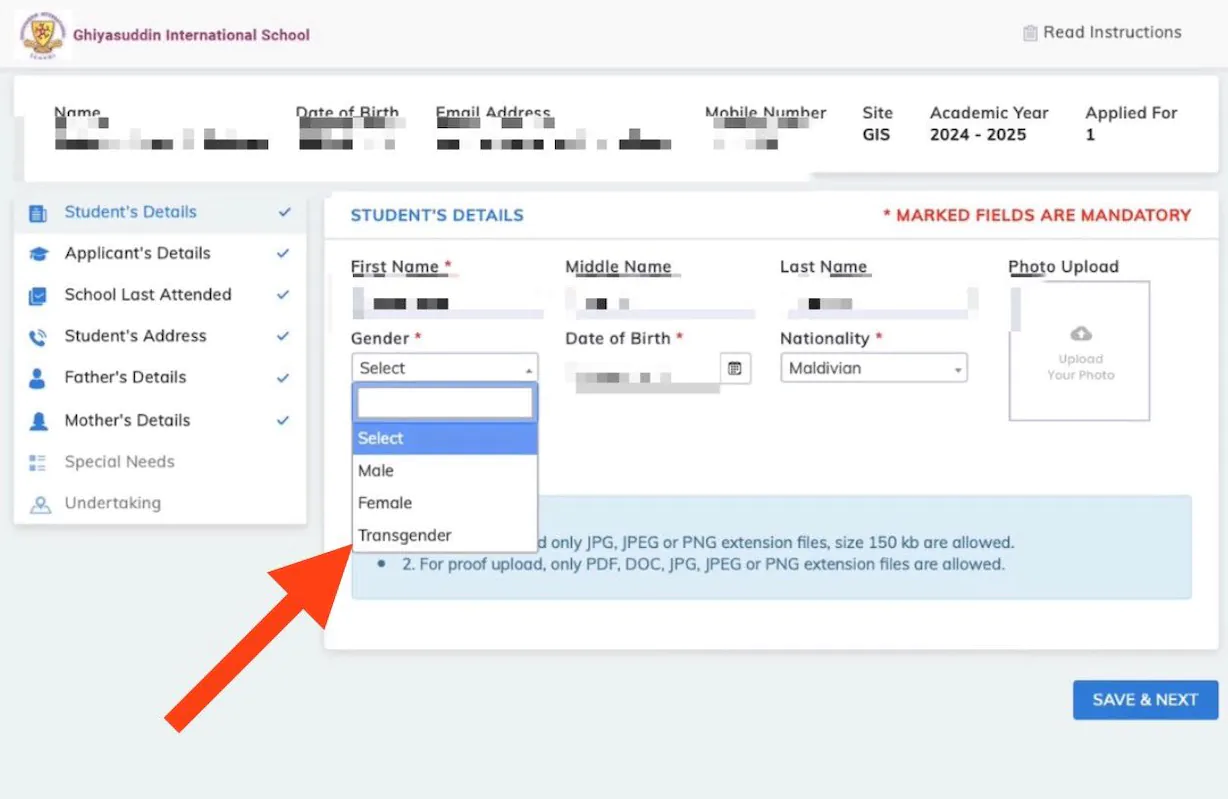The width and height of the screenshot is (1228, 799).
Task: Open the Date of Birth calendar picker
Action: [x=734, y=368]
